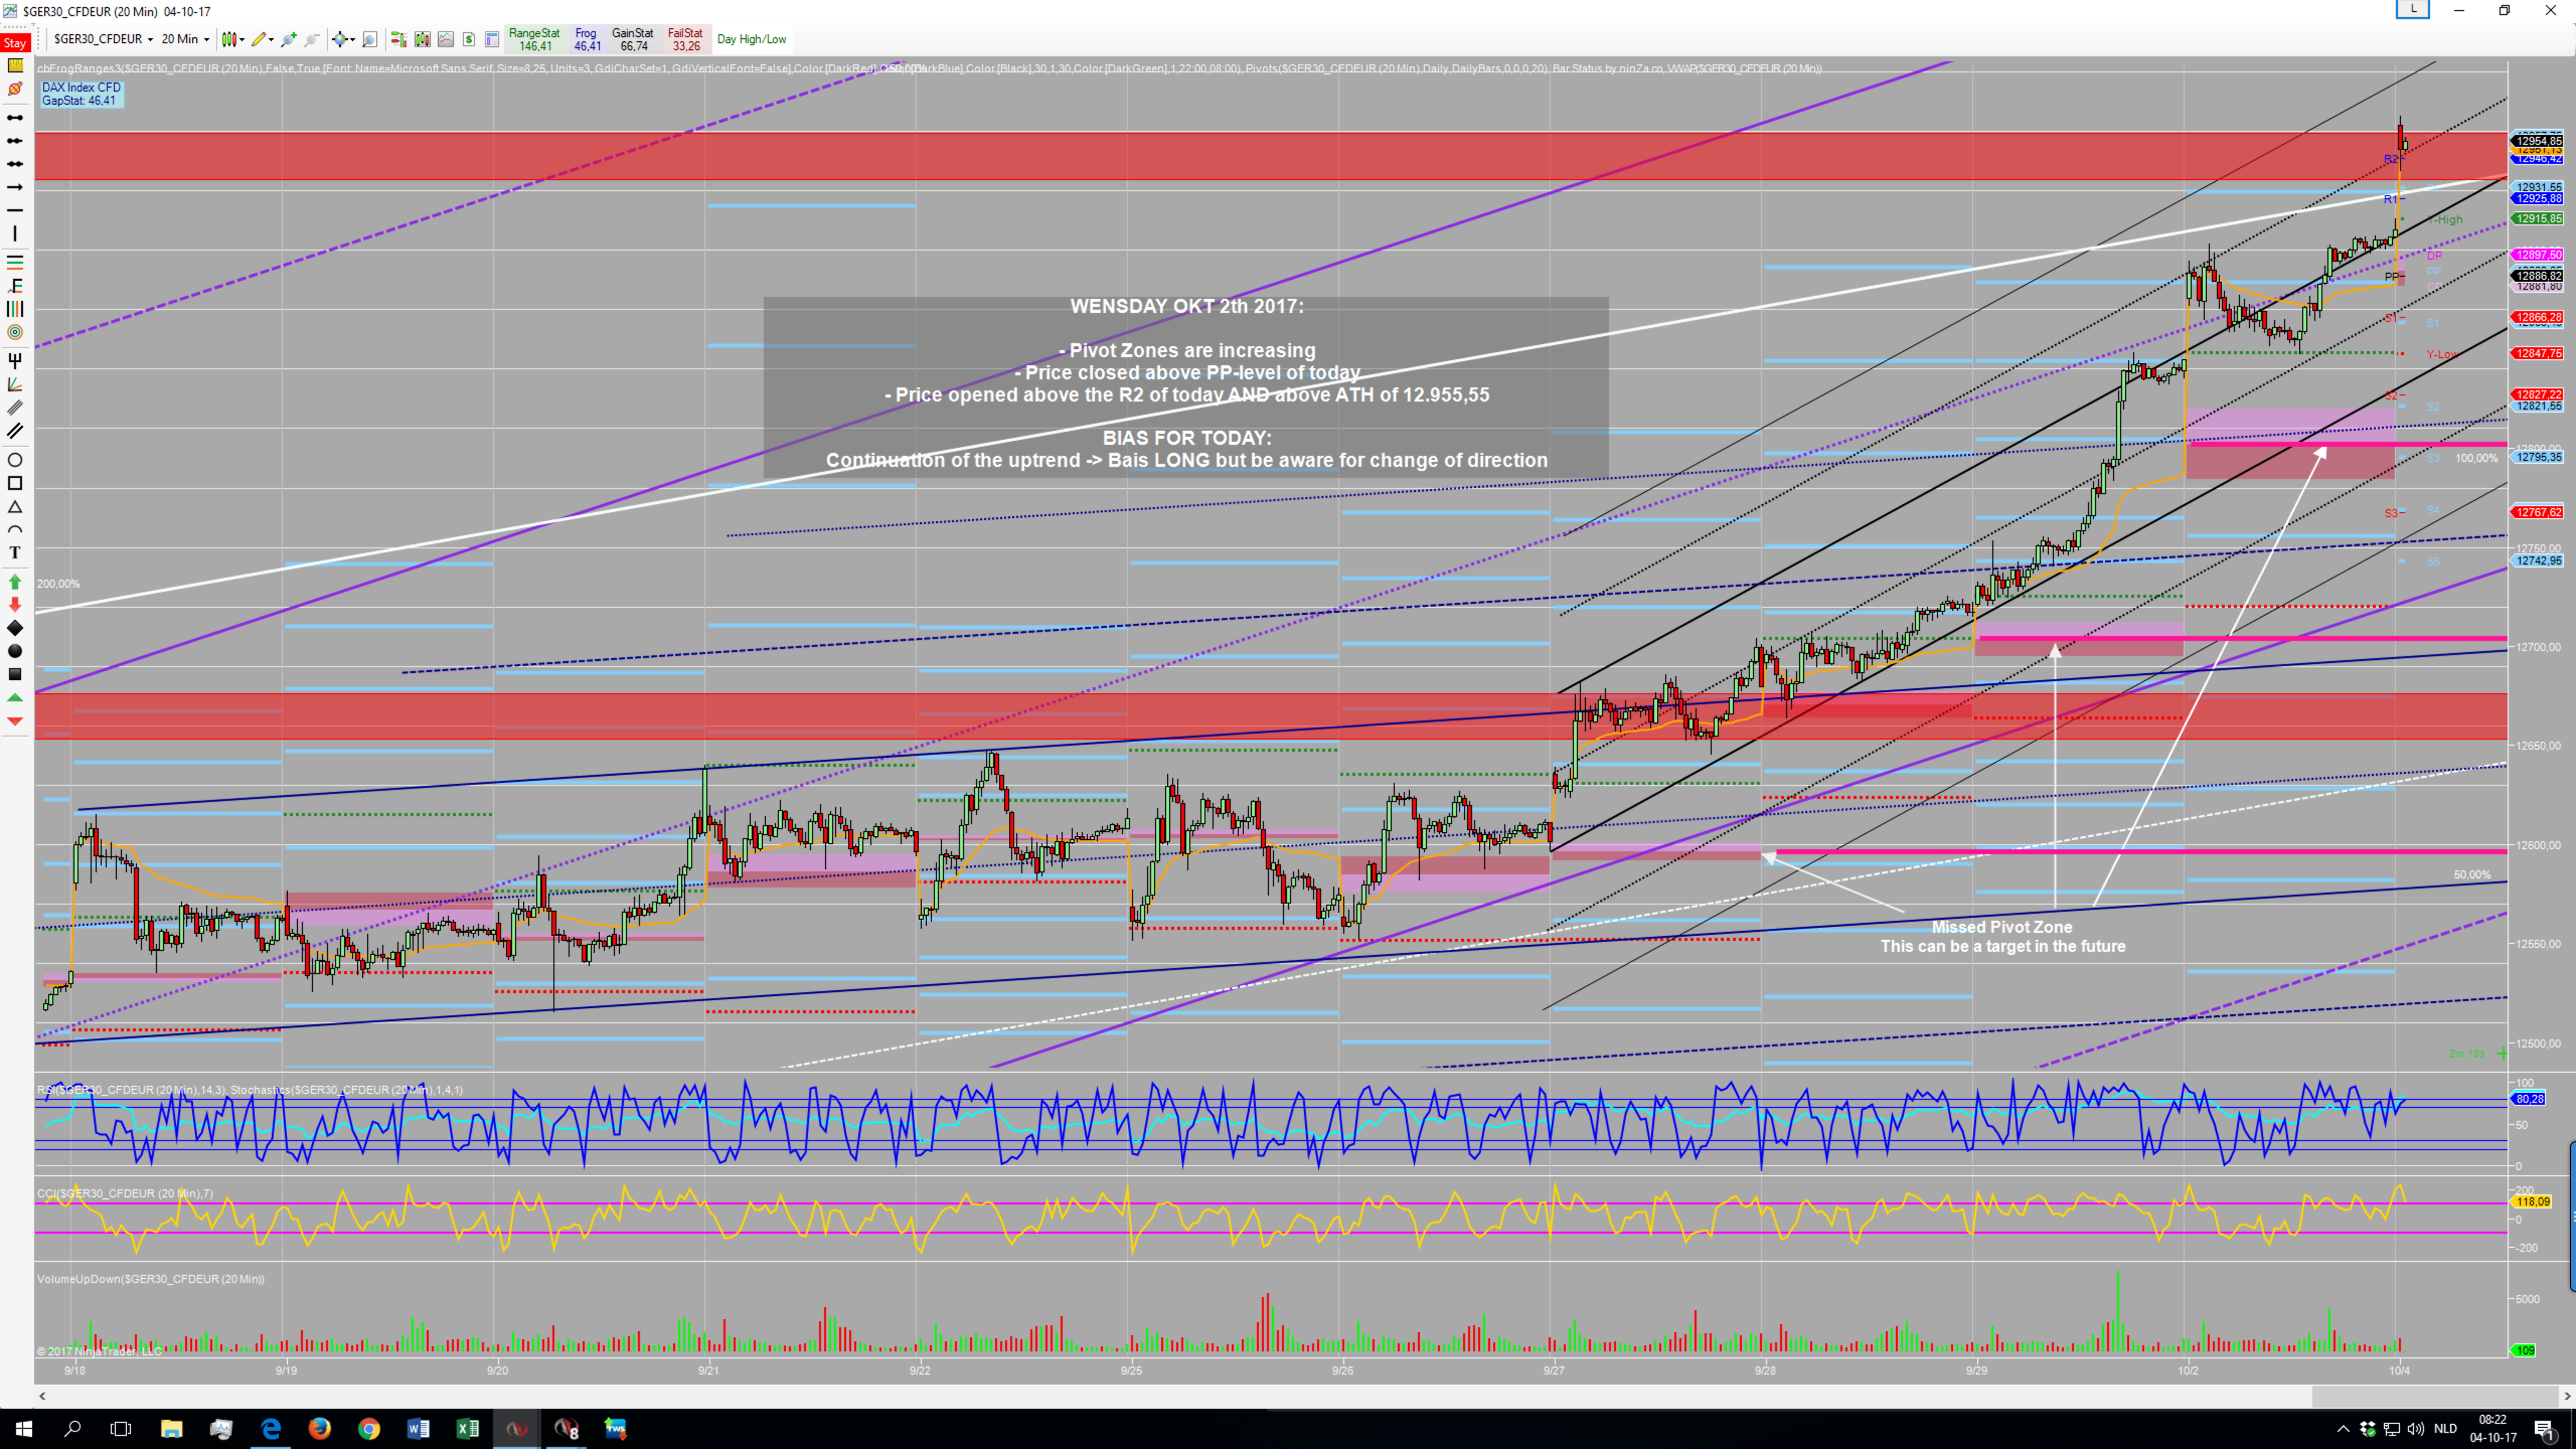Open File Explorer from the taskbar
This screenshot has width=2576, height=1449.
(x=171, y=1429)
